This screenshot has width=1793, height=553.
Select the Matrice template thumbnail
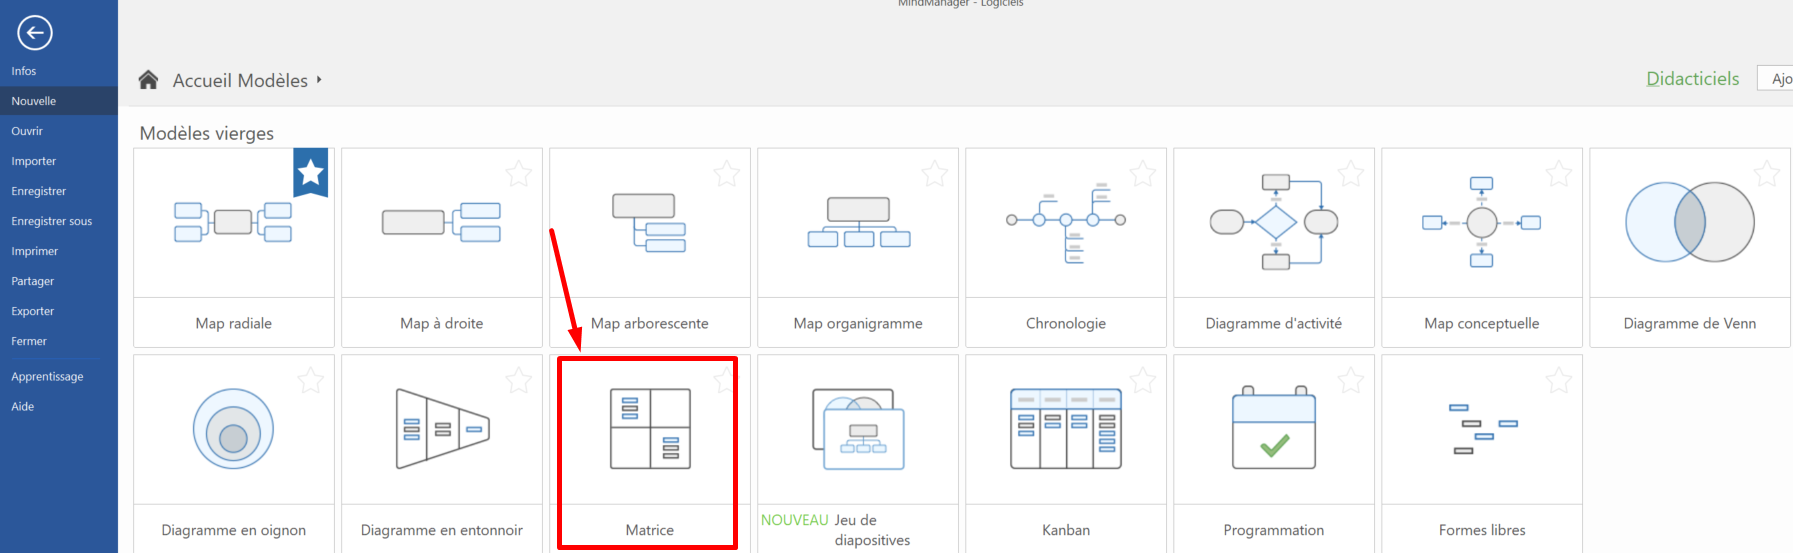pyautogui.click(x=650, y=430)
